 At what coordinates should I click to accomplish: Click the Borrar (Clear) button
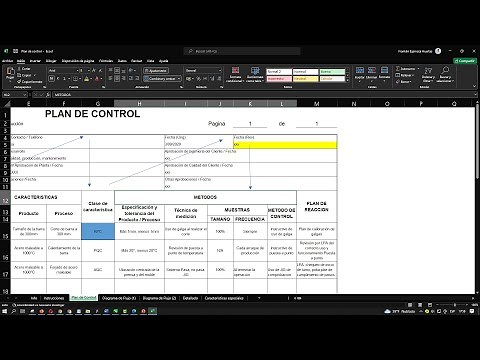click(404, 82)
